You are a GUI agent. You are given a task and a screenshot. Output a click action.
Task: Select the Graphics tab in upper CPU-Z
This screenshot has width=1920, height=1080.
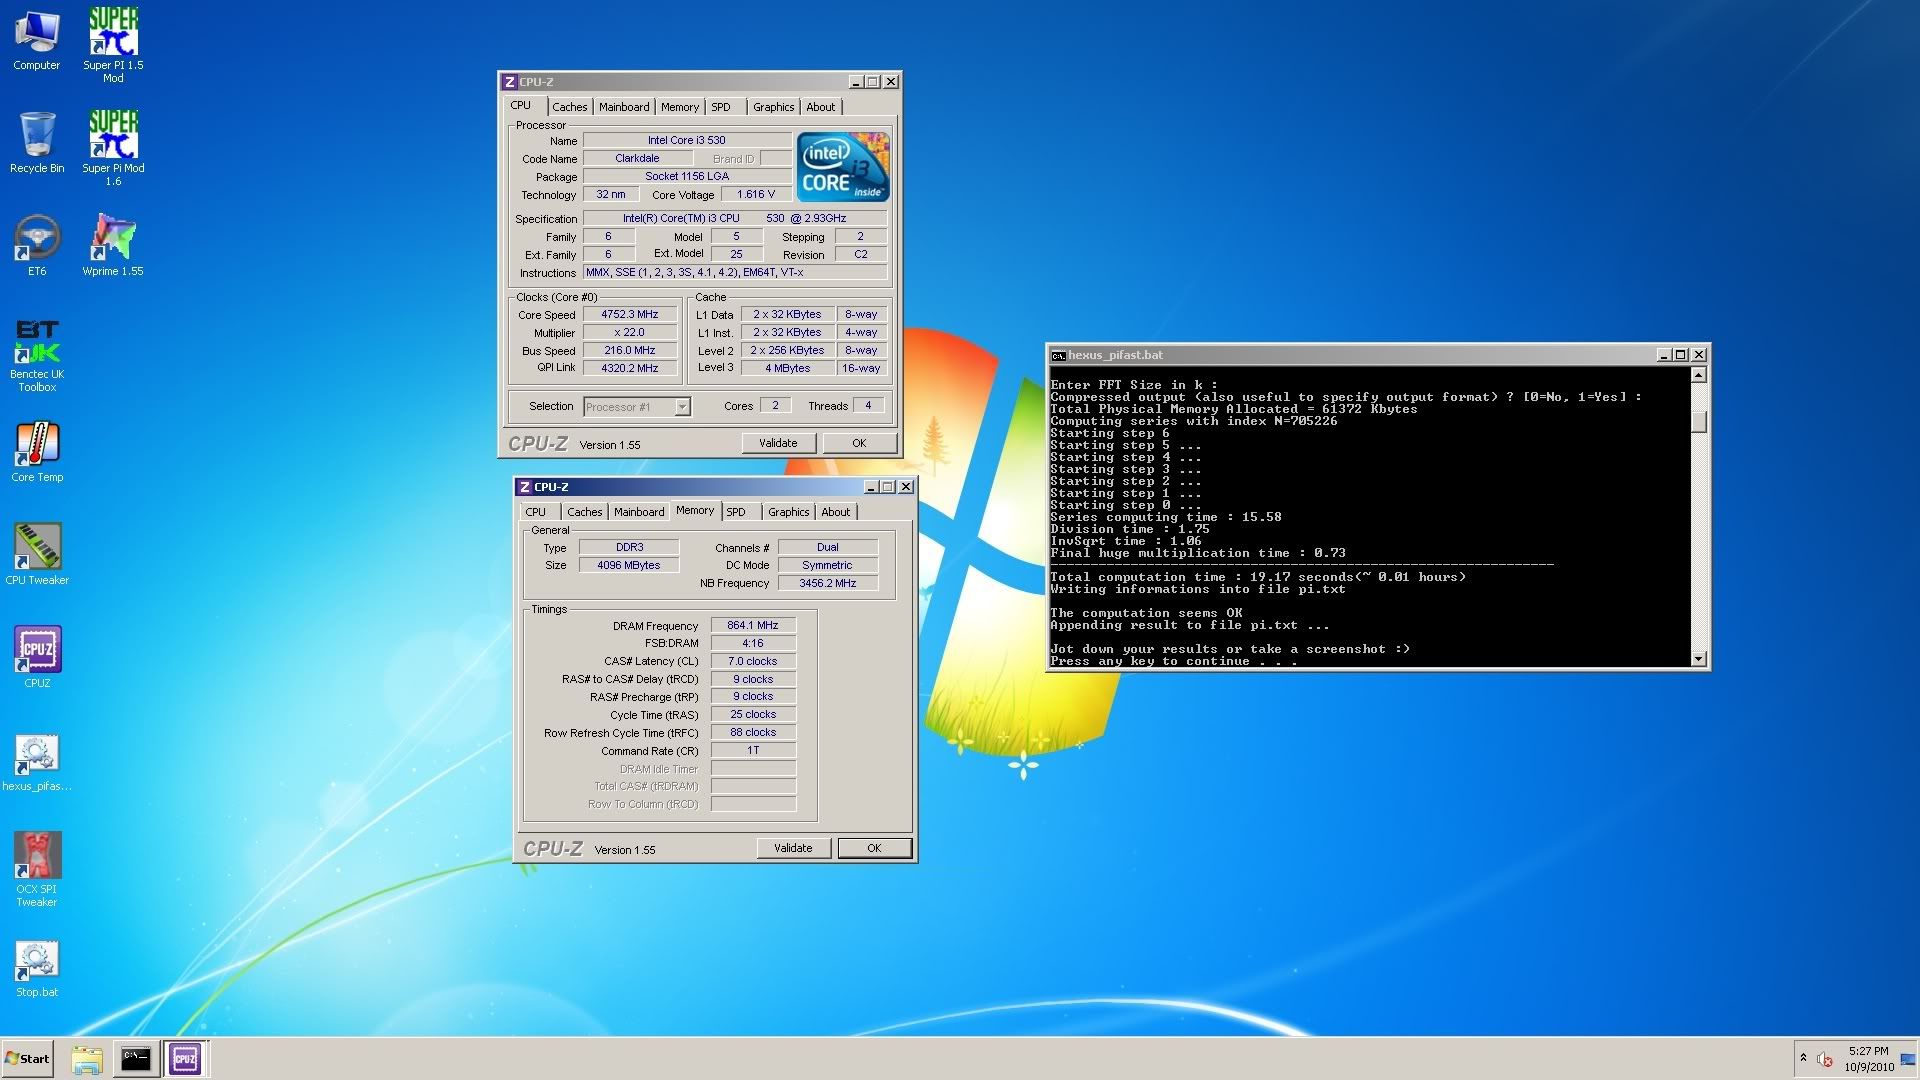pos(773,107)
